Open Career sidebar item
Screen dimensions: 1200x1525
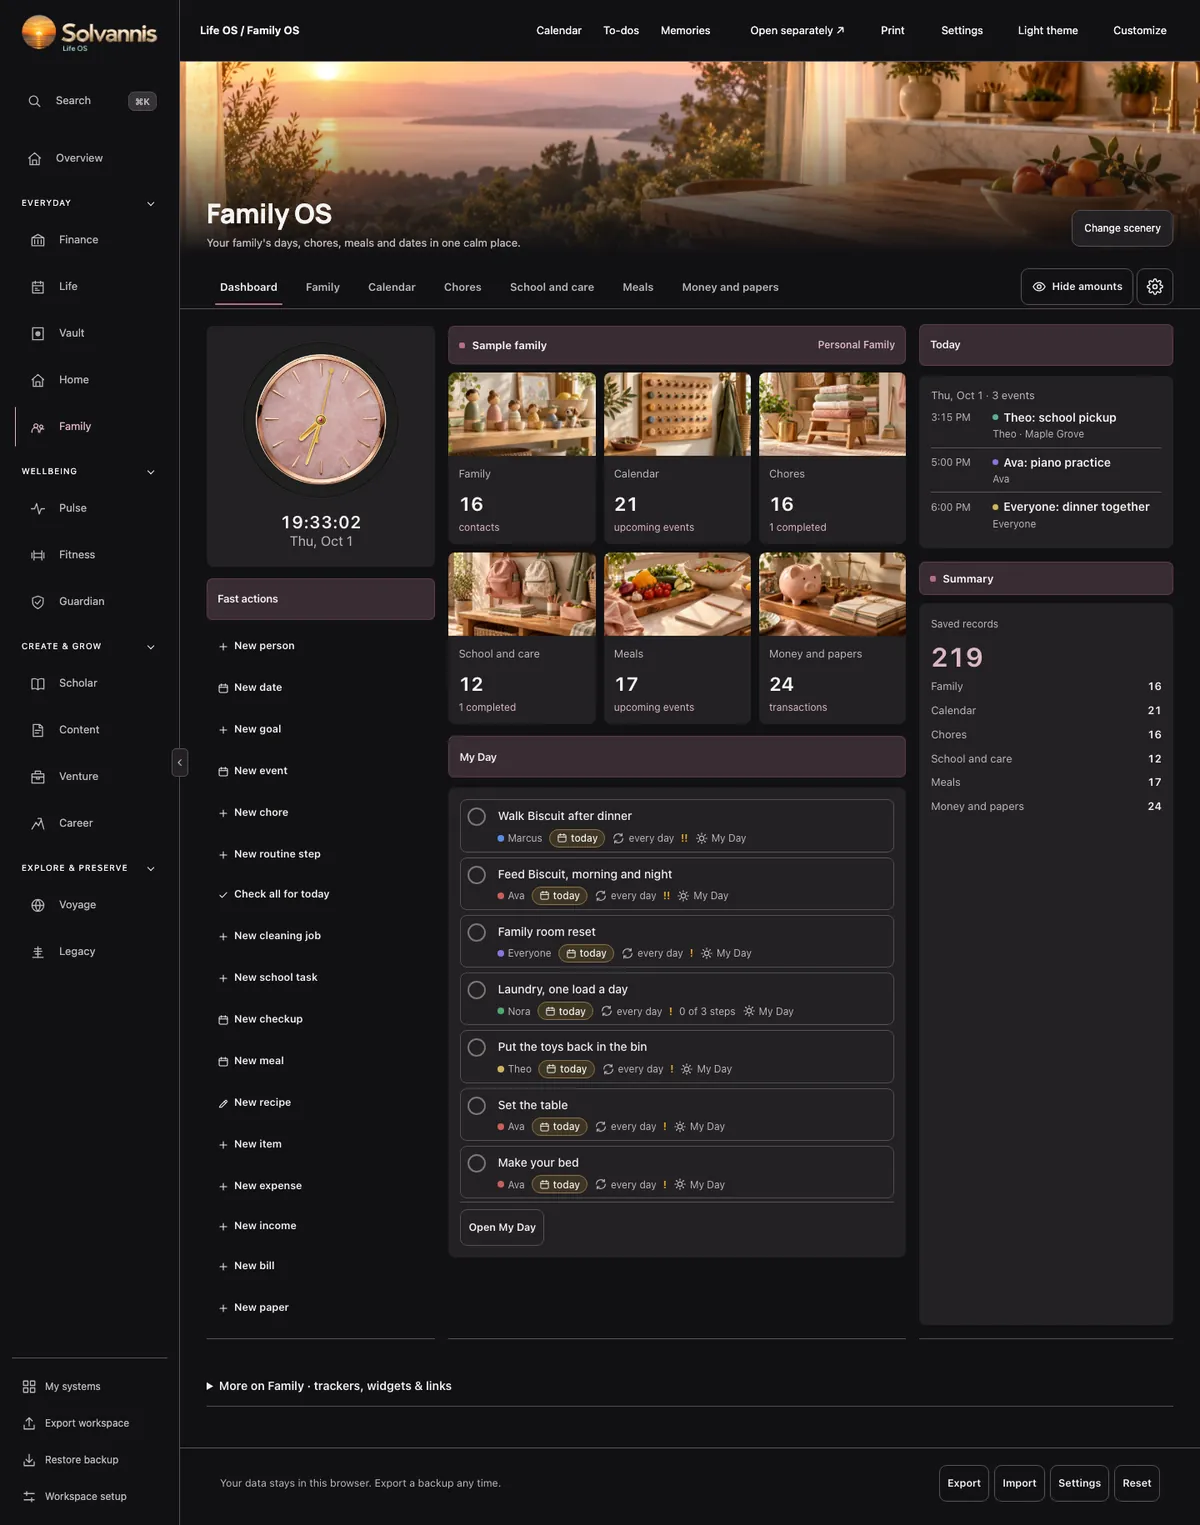[75, 823]
